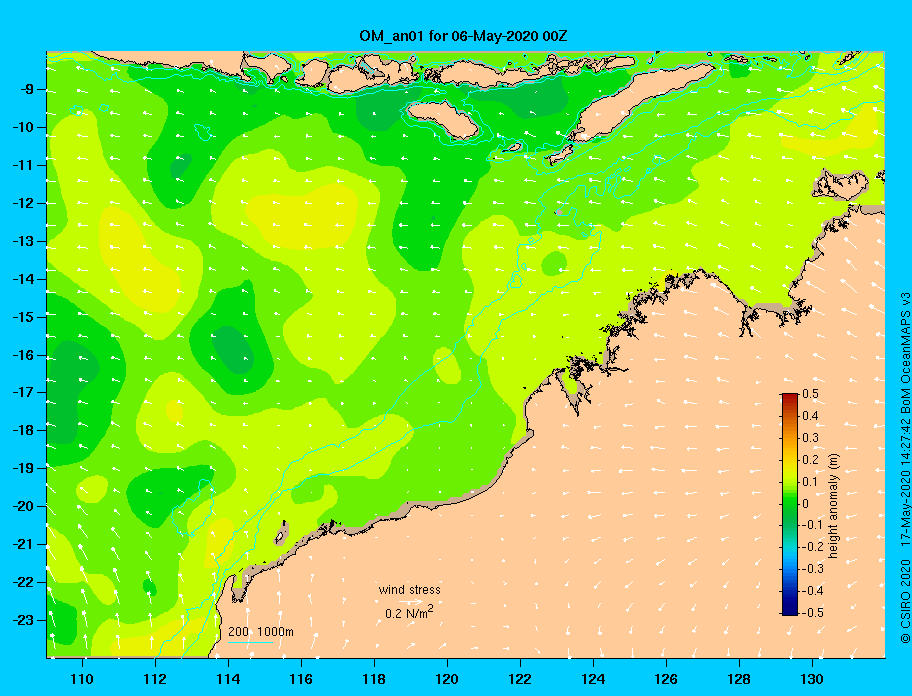912x696 pixels.
Task: Click colorbar value 0.4
Action: tap(810, 416)
